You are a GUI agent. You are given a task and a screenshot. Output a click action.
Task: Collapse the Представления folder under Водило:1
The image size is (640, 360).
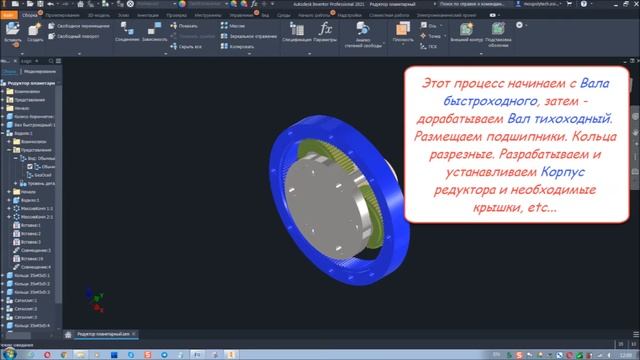[x=9, y=150]
